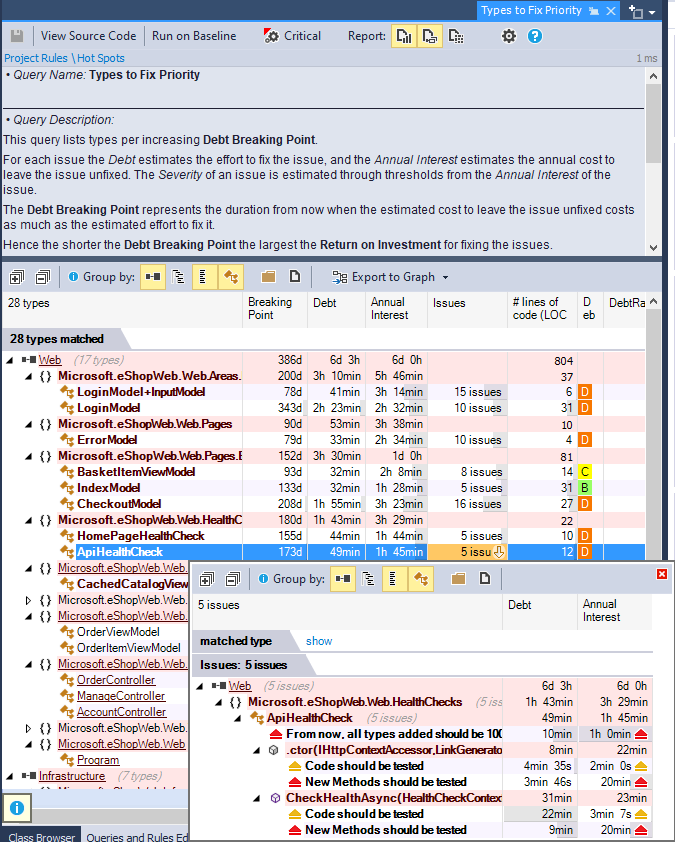Click View Source Code button
The height and width of the screenshot is (842, 675).
pyautogui.click(x=88, y=36)
